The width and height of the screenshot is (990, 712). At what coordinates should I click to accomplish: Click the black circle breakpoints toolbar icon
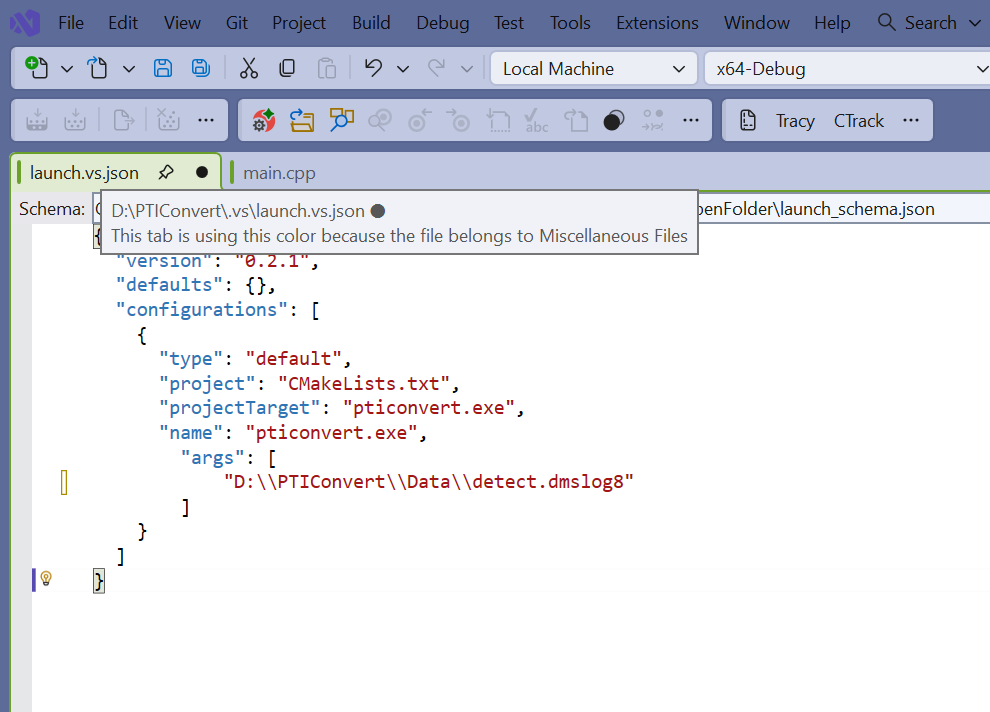point(613,120)
